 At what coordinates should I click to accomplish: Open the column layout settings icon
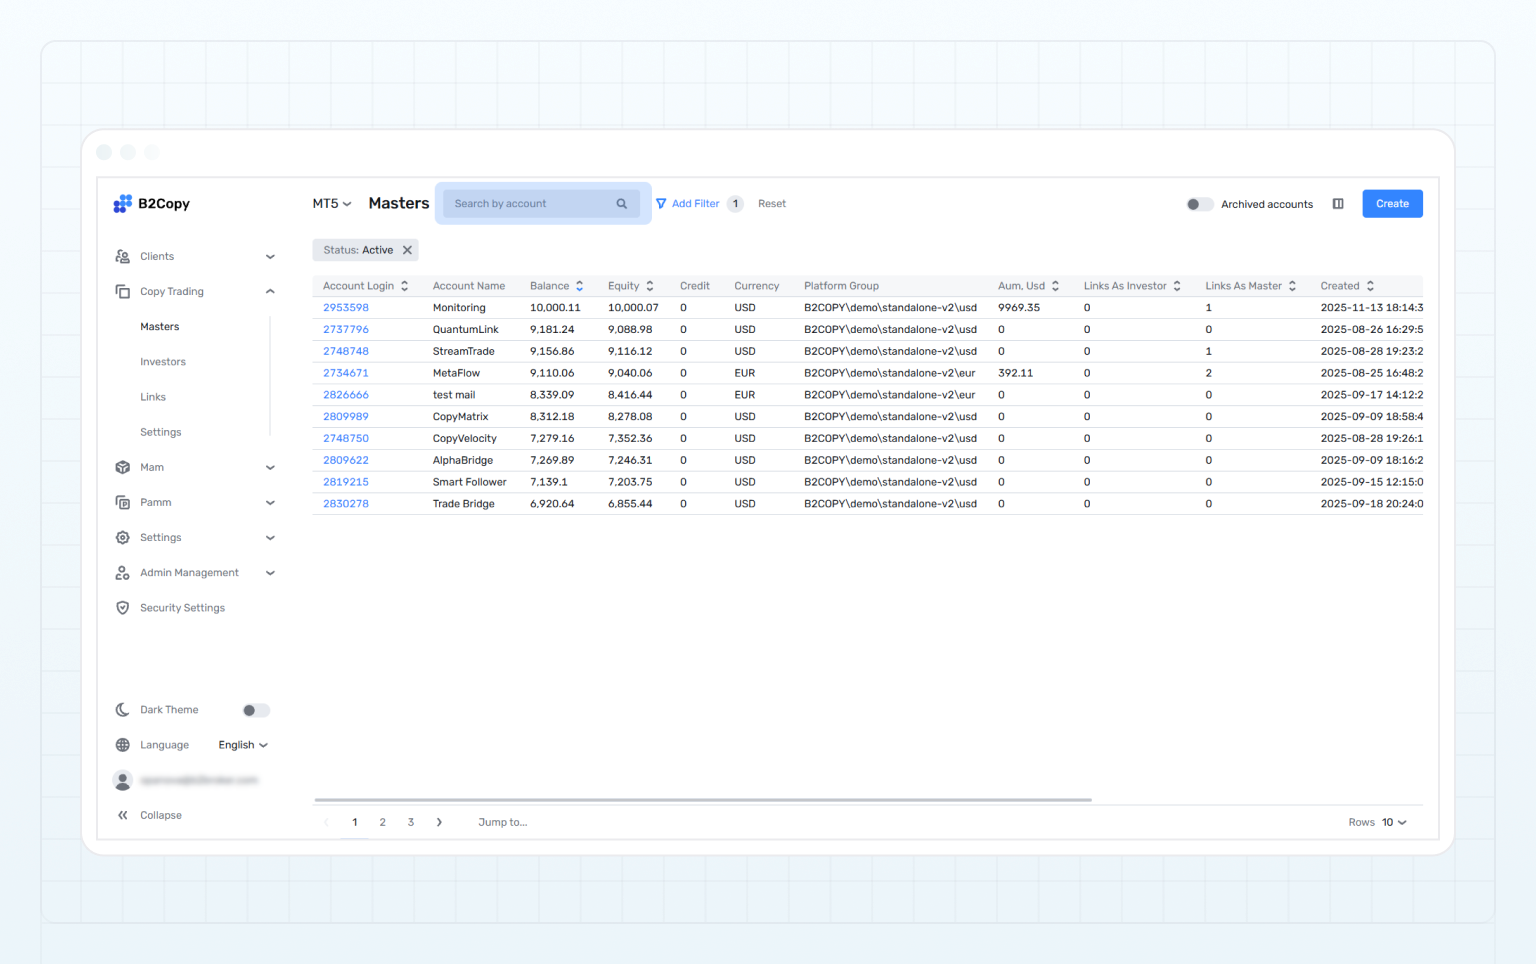pyautogui.click(x=1338, y=204)
